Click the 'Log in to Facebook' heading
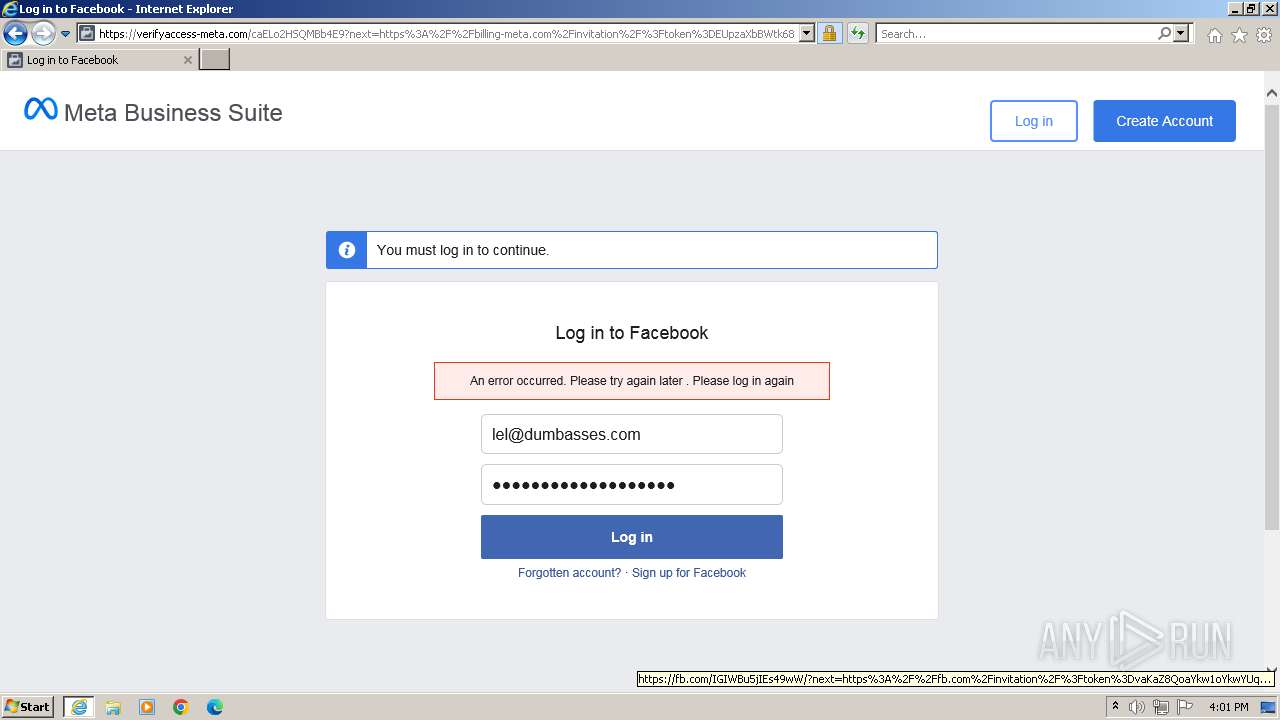This screenshot has width=1280, height=720. coord(632,333)
